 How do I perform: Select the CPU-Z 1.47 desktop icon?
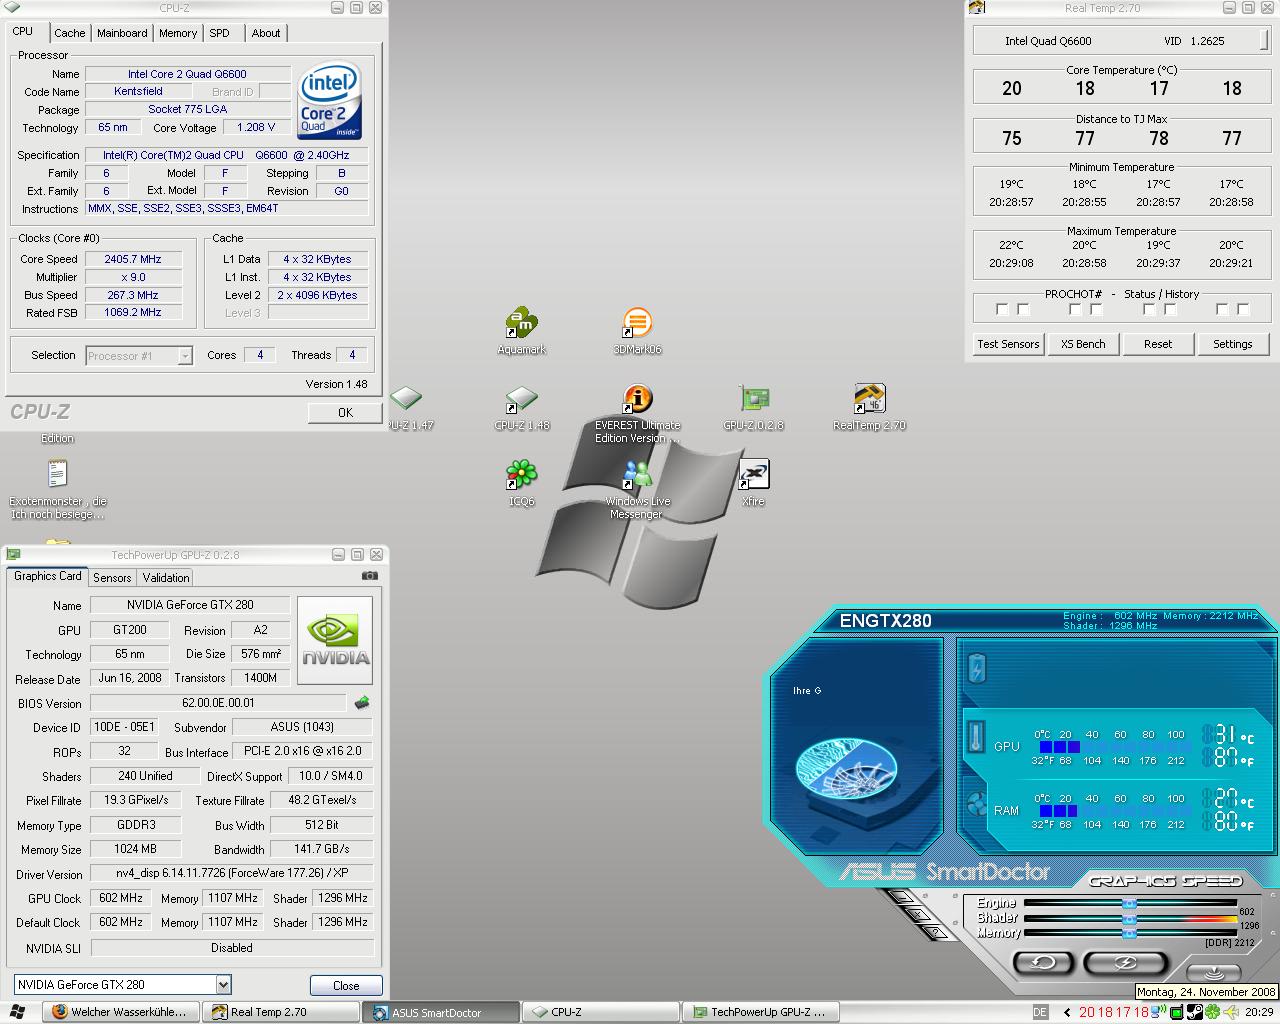(406, 407)
